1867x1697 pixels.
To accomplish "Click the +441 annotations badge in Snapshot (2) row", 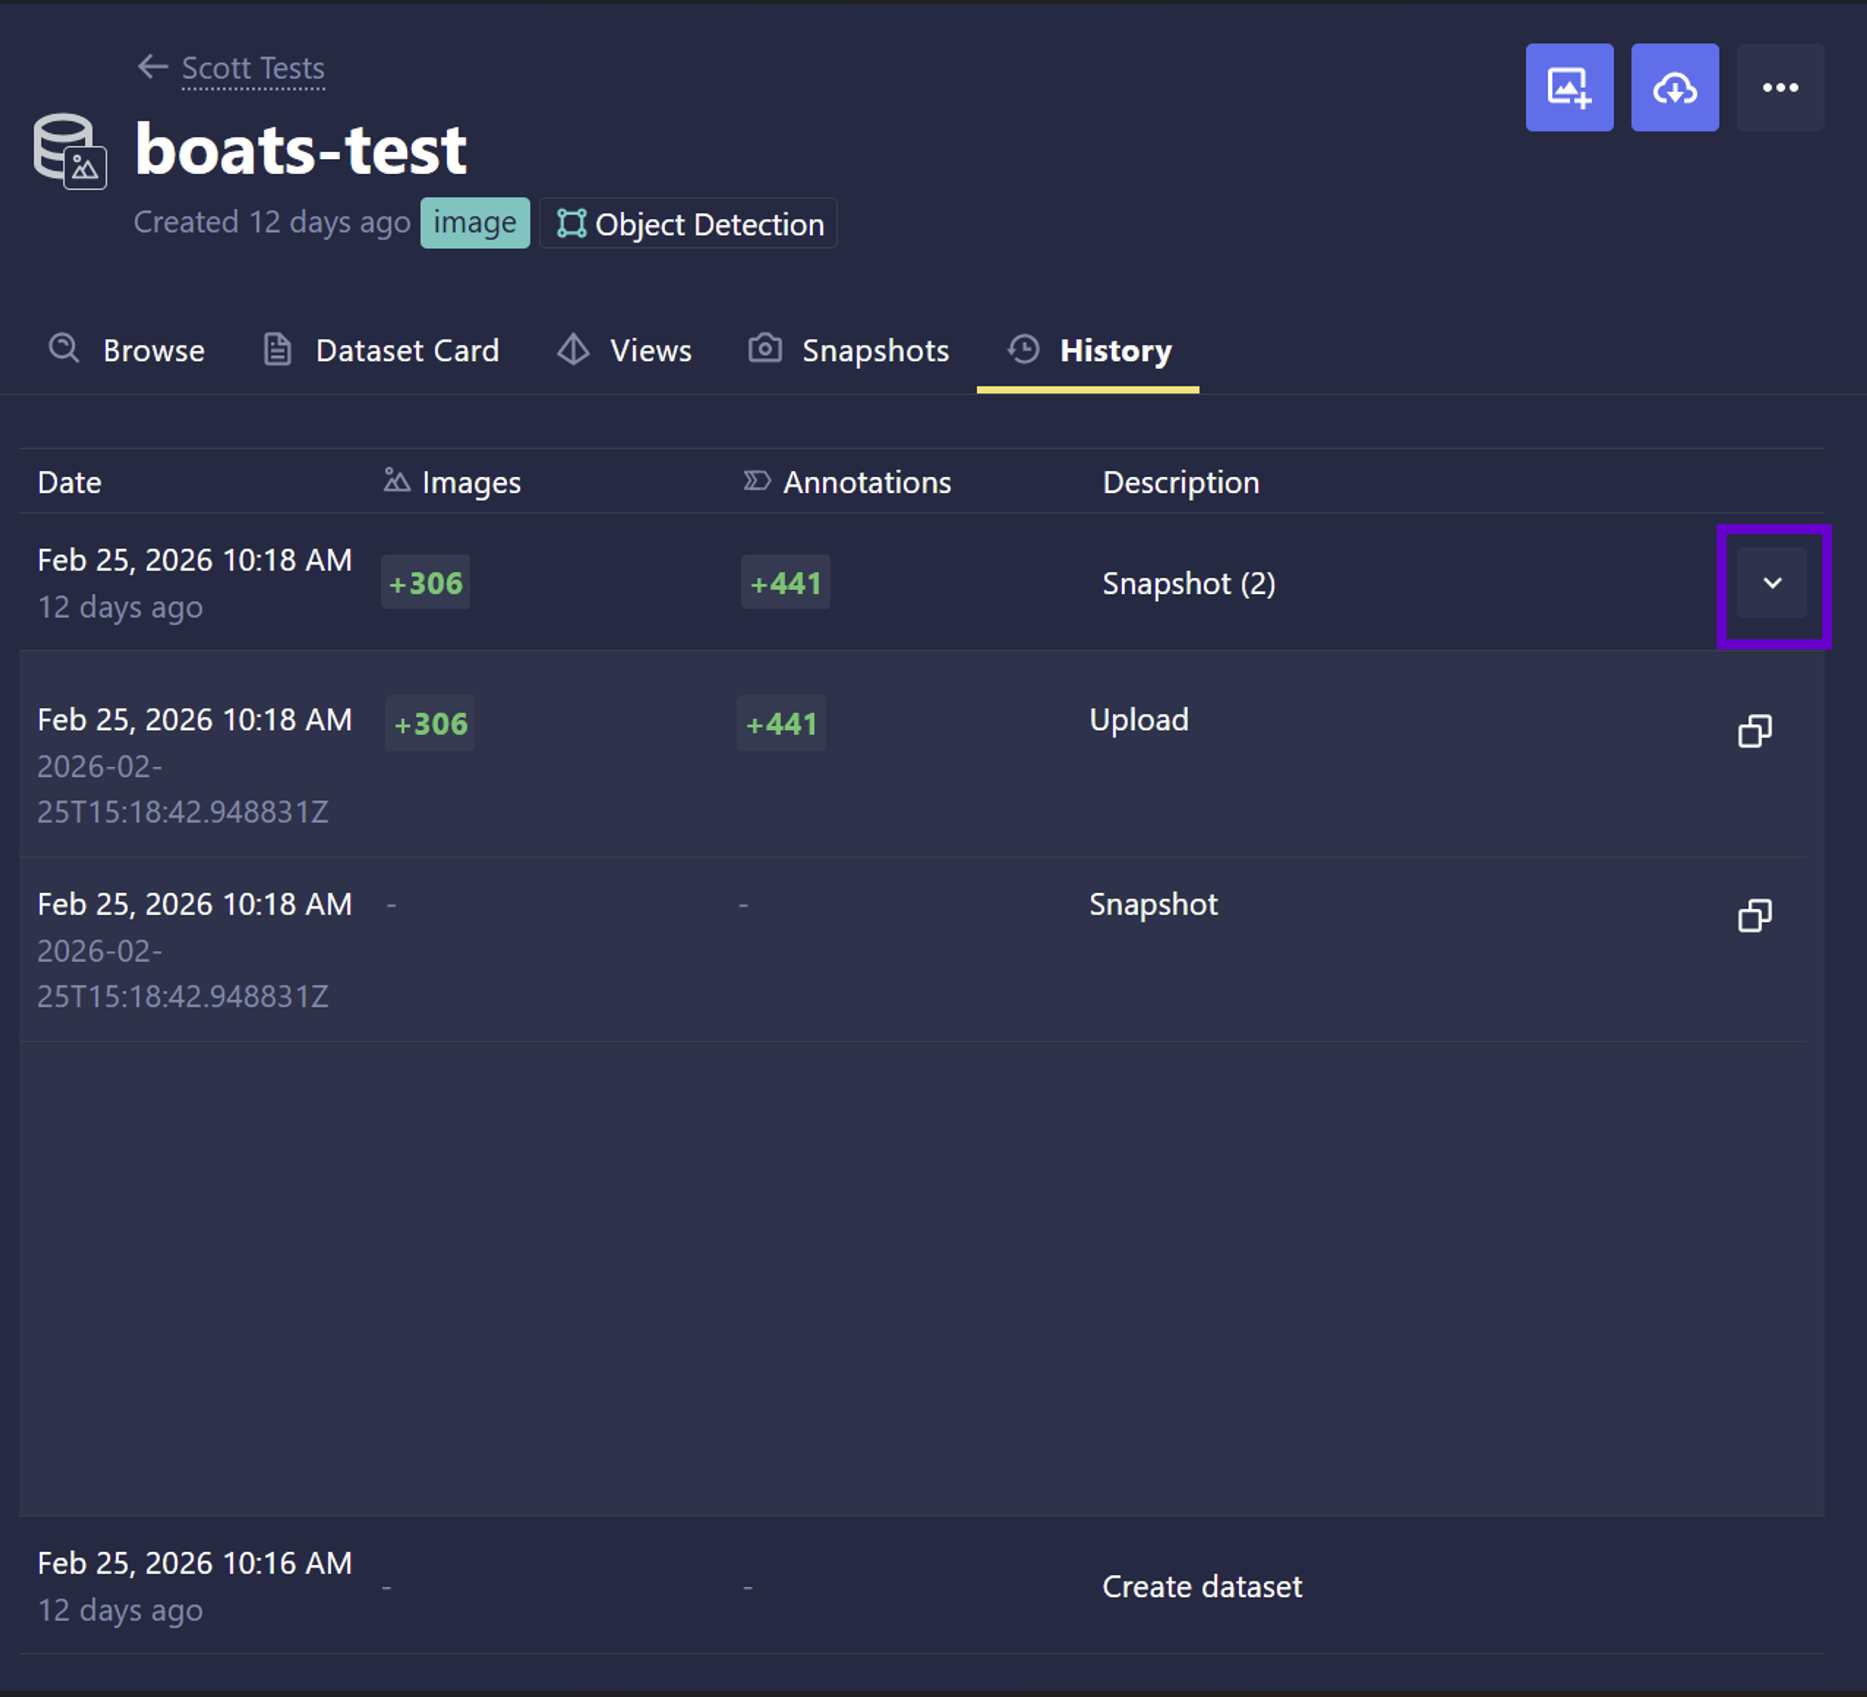I will [x=785, y=583].
